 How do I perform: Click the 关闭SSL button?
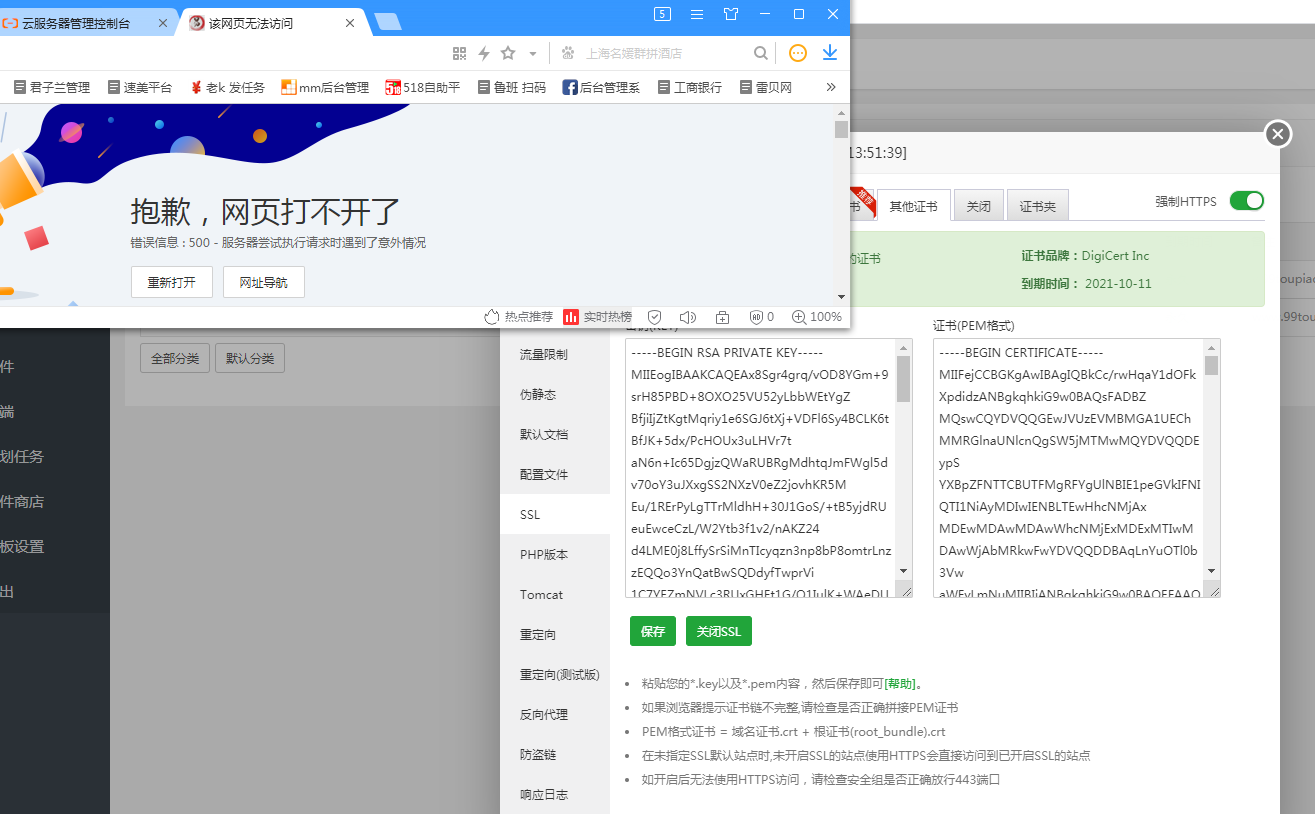[718, 632]
